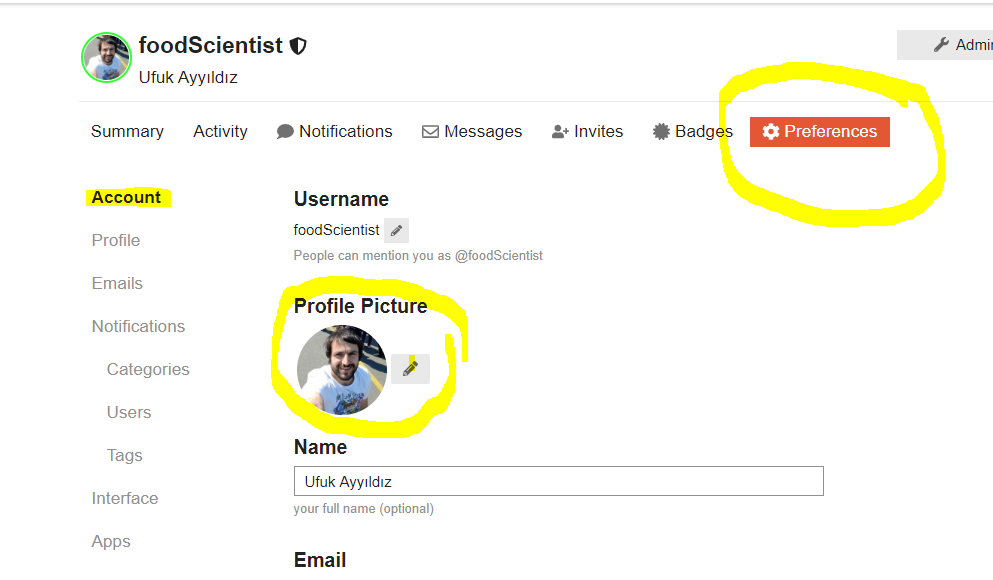View the Notifications tab
Image resolution: width=993 pixels, height=580 pixels.
[x=334, y=132]
